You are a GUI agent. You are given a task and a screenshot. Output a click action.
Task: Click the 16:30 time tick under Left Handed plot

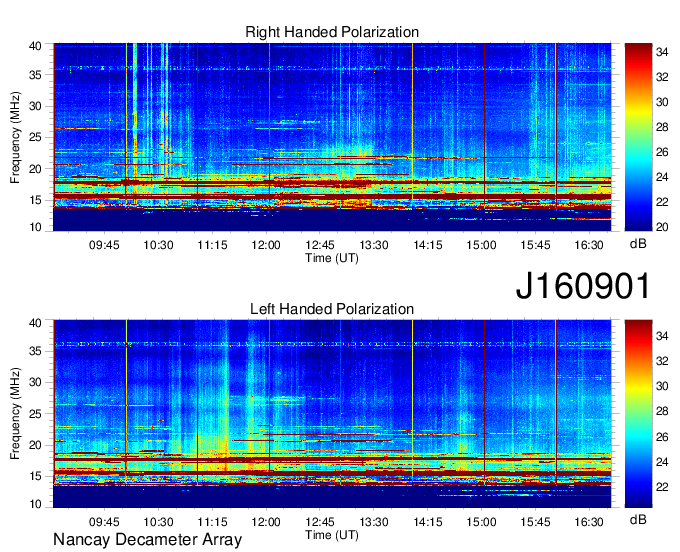[589, 522]
